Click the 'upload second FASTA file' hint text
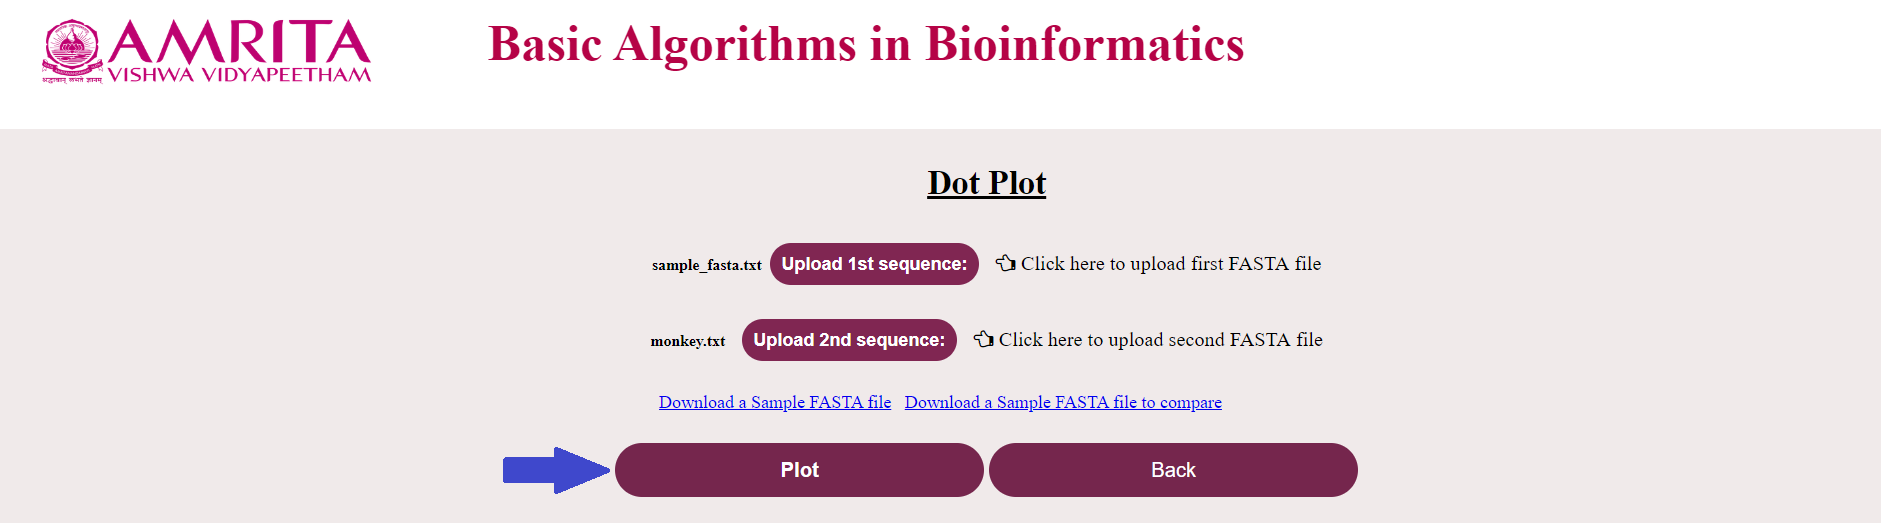 click(x=1160, y=340)
